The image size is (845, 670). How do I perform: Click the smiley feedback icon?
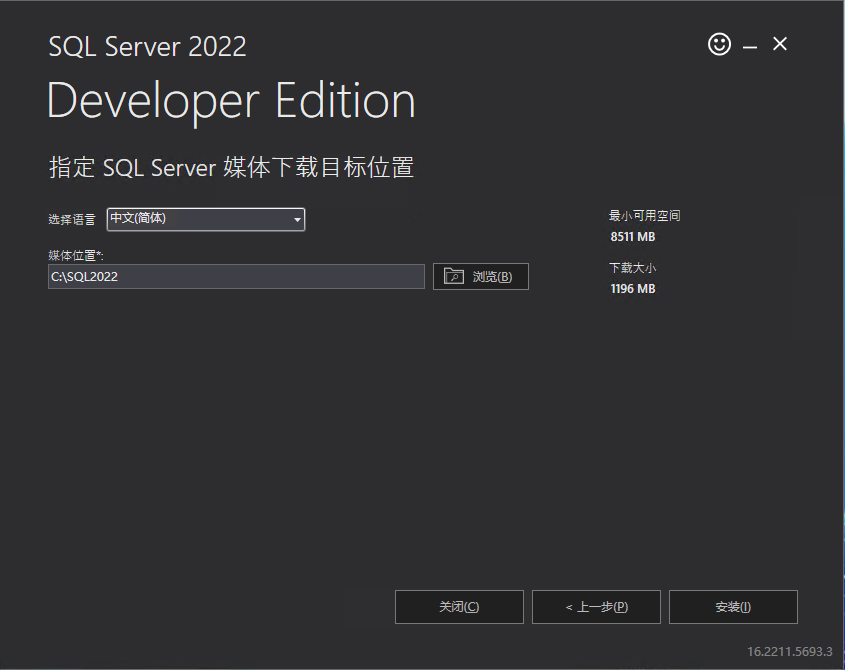tap(719, 44)
